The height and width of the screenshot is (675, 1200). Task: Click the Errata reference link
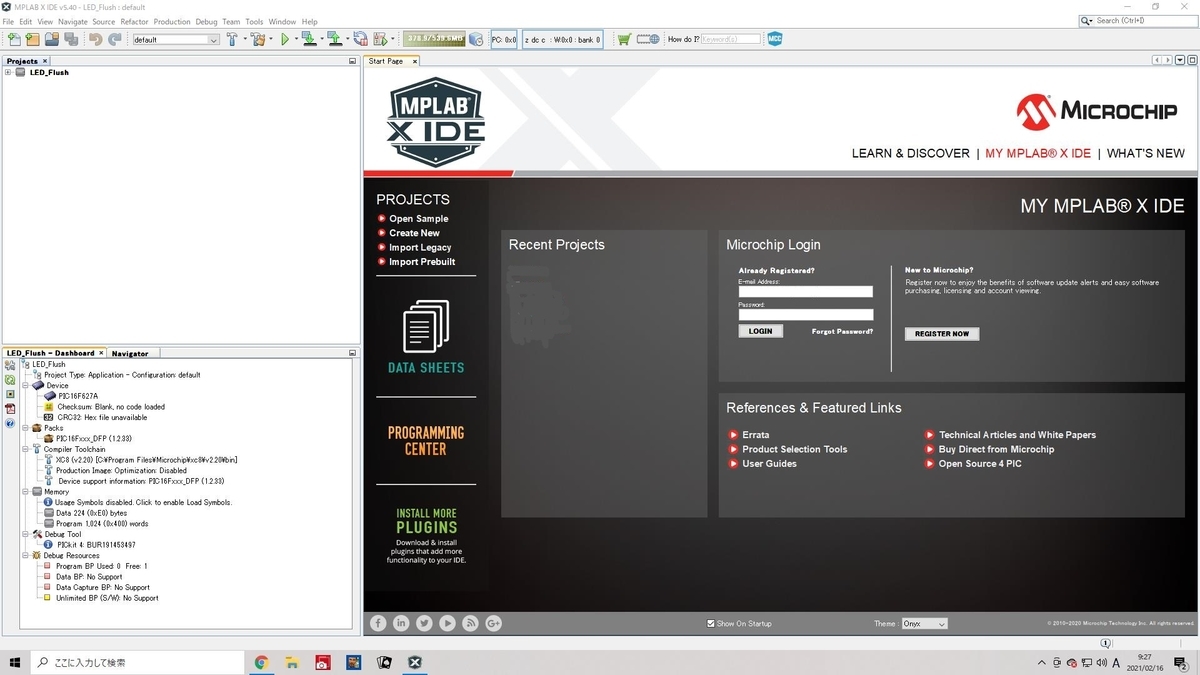pos(756,435)
